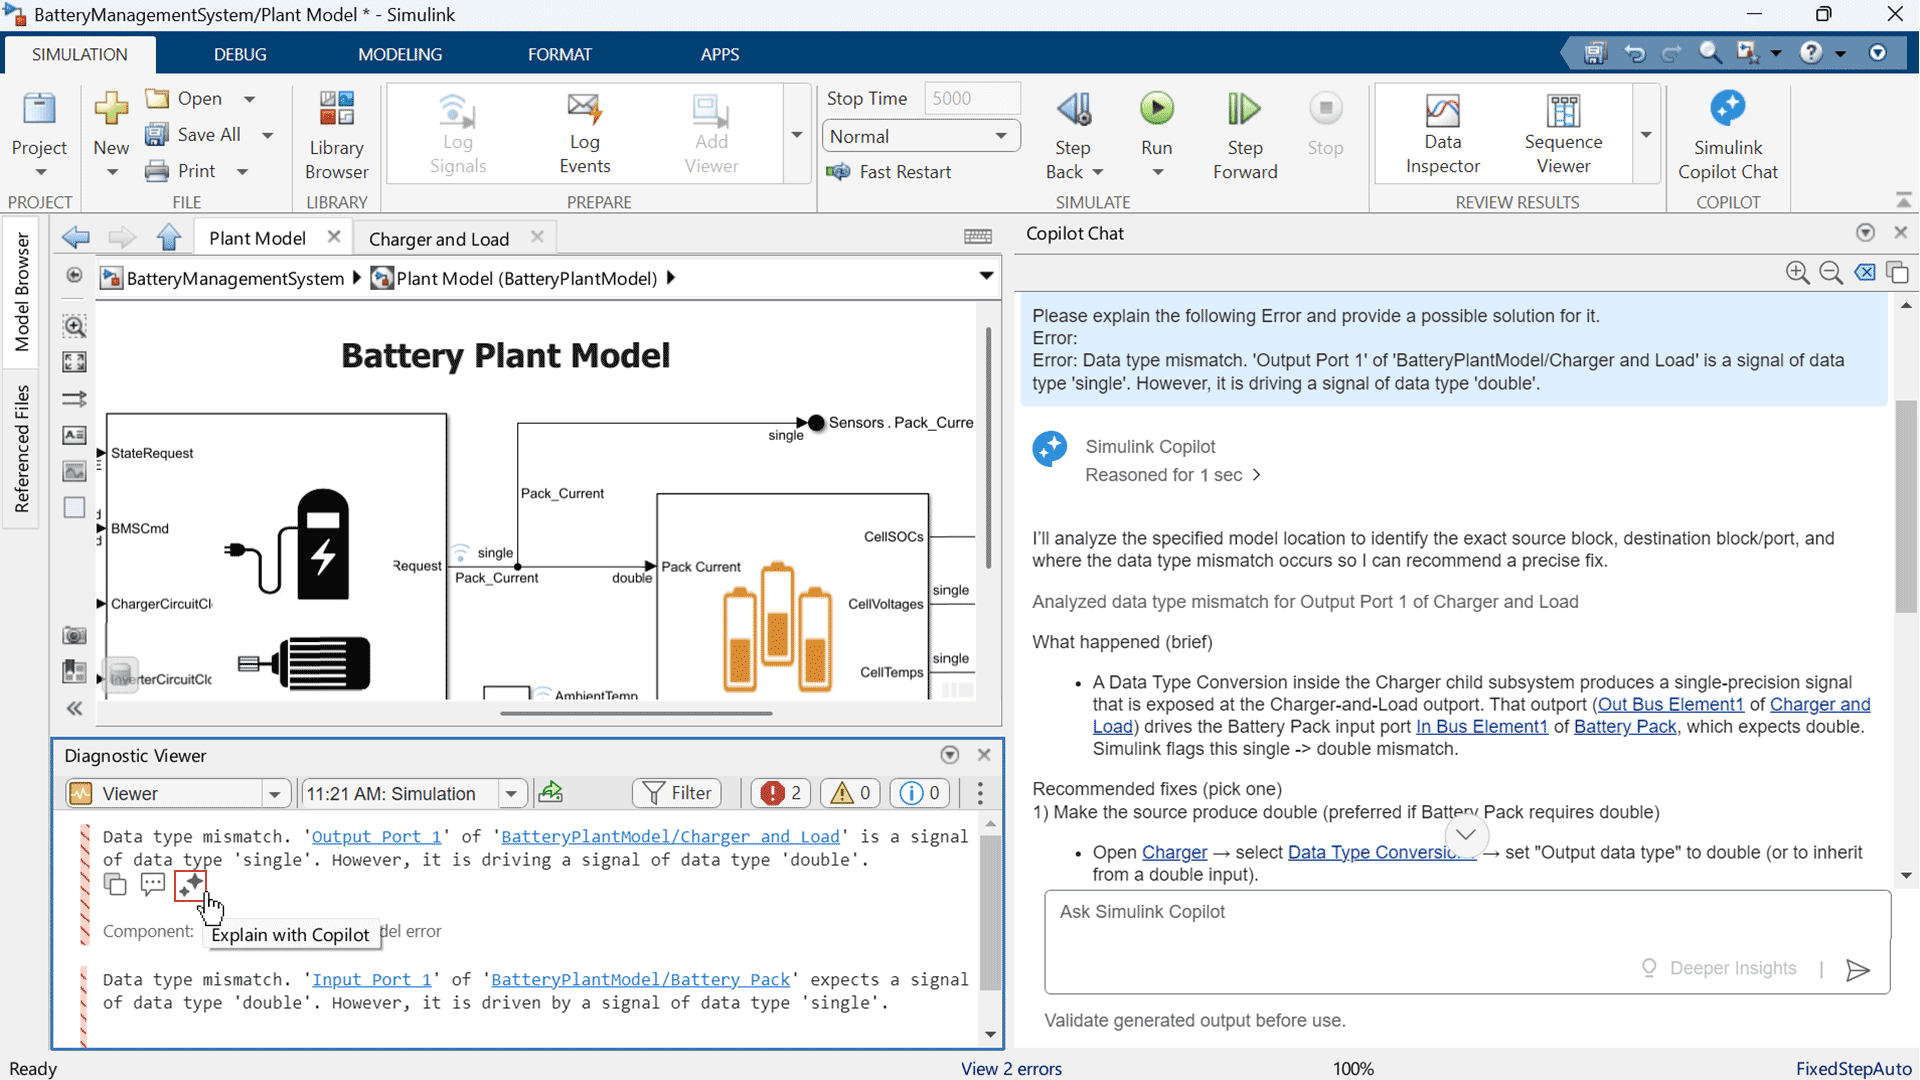The height and width of the screenshot is (1080, 1920).
Task: Open the Sequence Viewer
Action: point(1562,133)
